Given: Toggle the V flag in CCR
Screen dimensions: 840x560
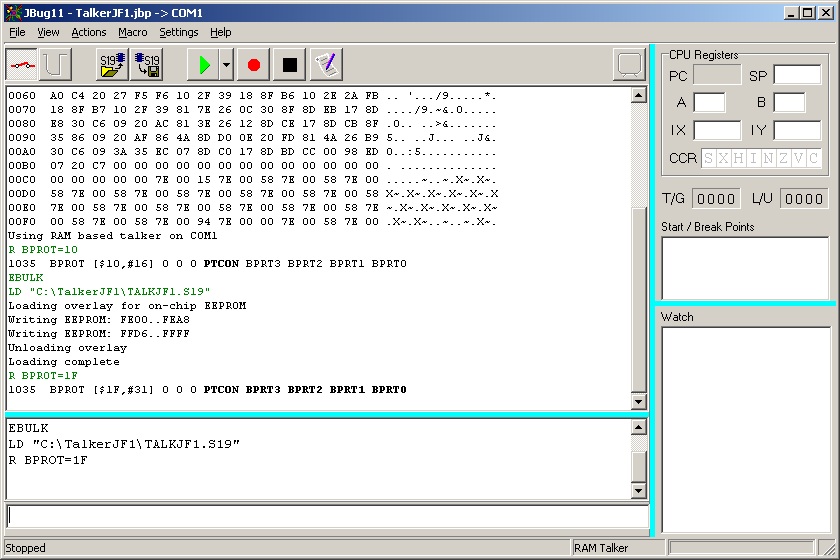Looking at the screenshot, I should tap(799, 158).
